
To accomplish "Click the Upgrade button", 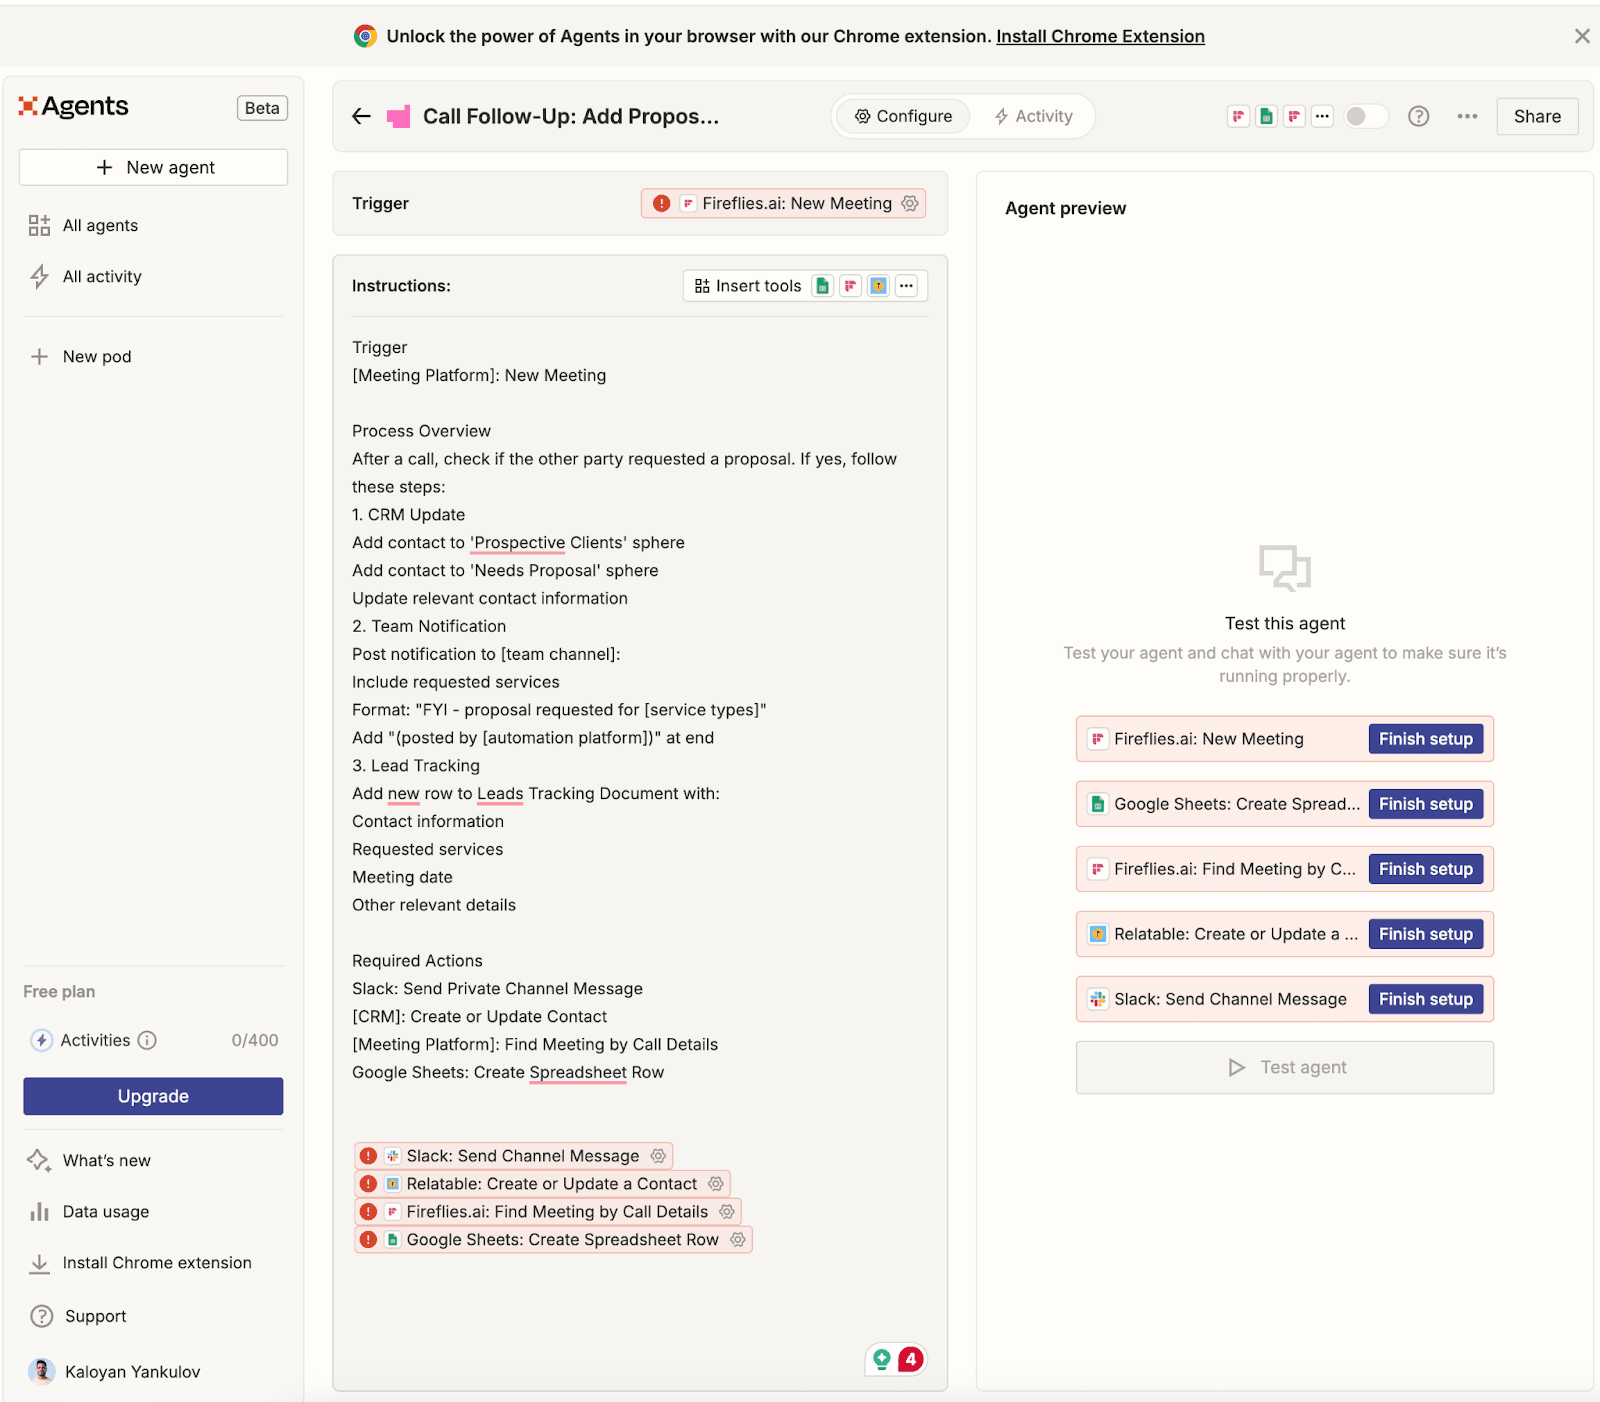I will [153, 1096].
